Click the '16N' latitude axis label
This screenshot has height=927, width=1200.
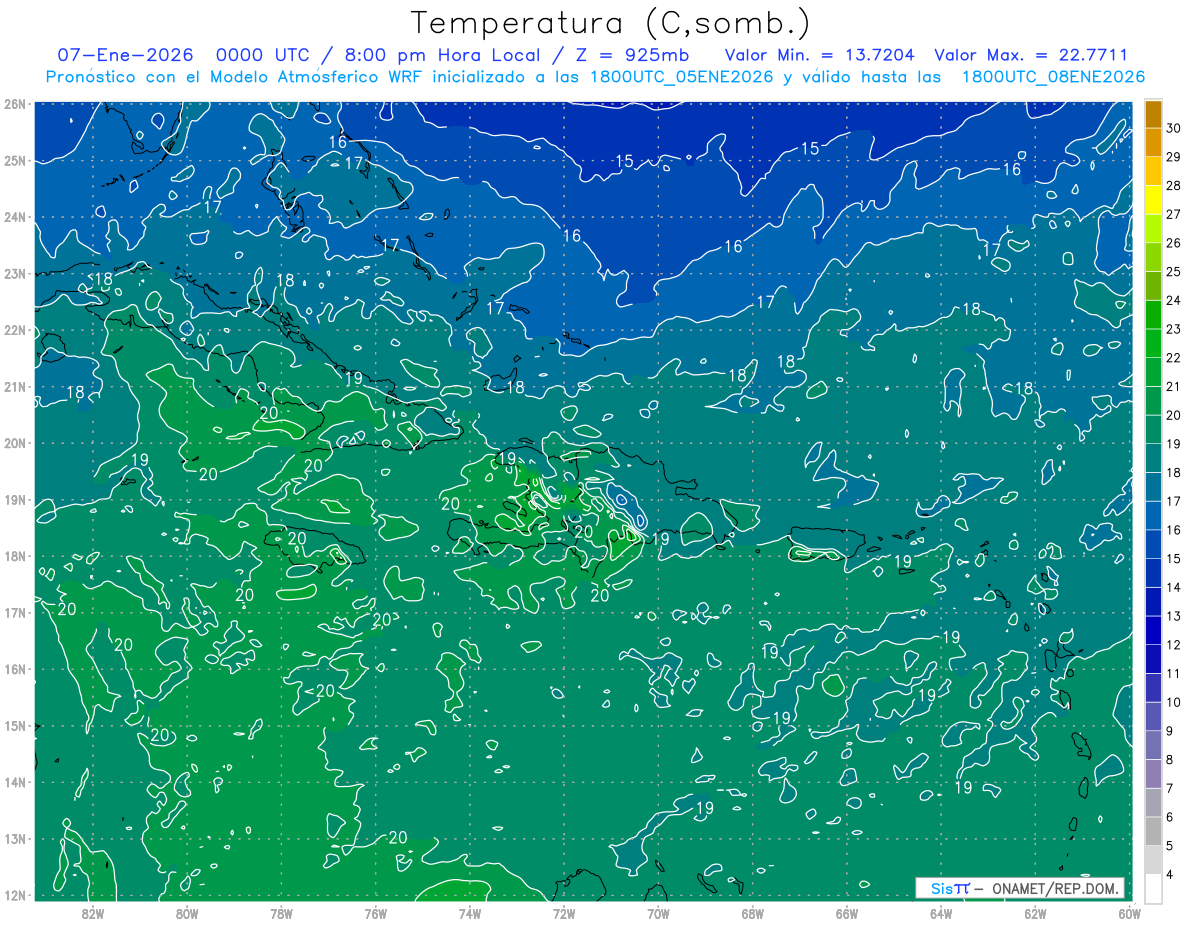point(14,669)
